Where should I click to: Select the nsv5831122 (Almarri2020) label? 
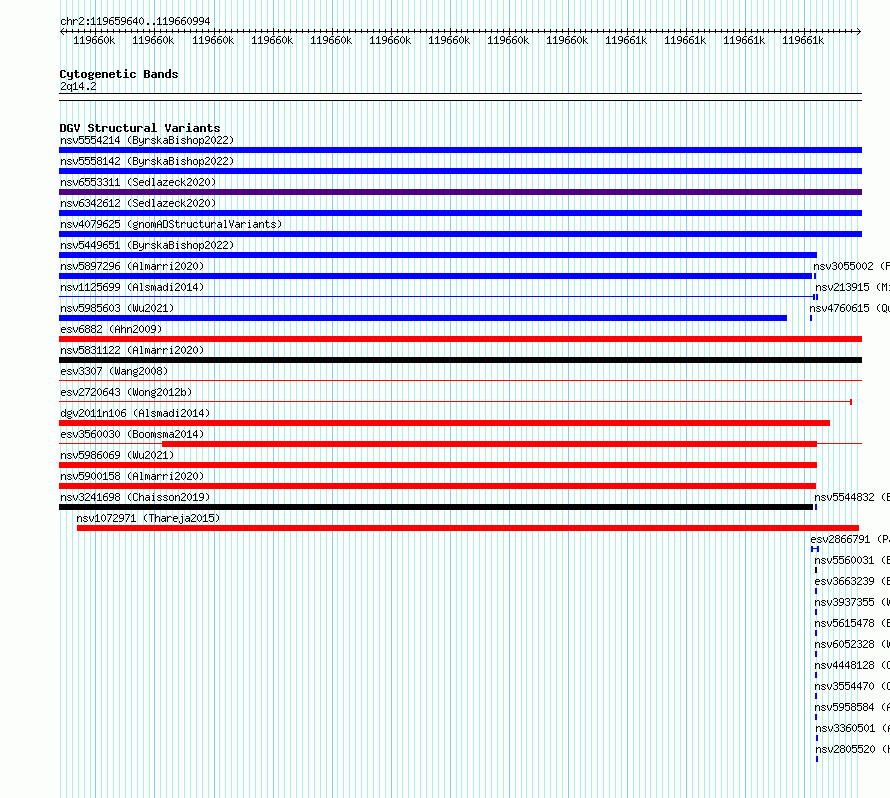[132, 350]
